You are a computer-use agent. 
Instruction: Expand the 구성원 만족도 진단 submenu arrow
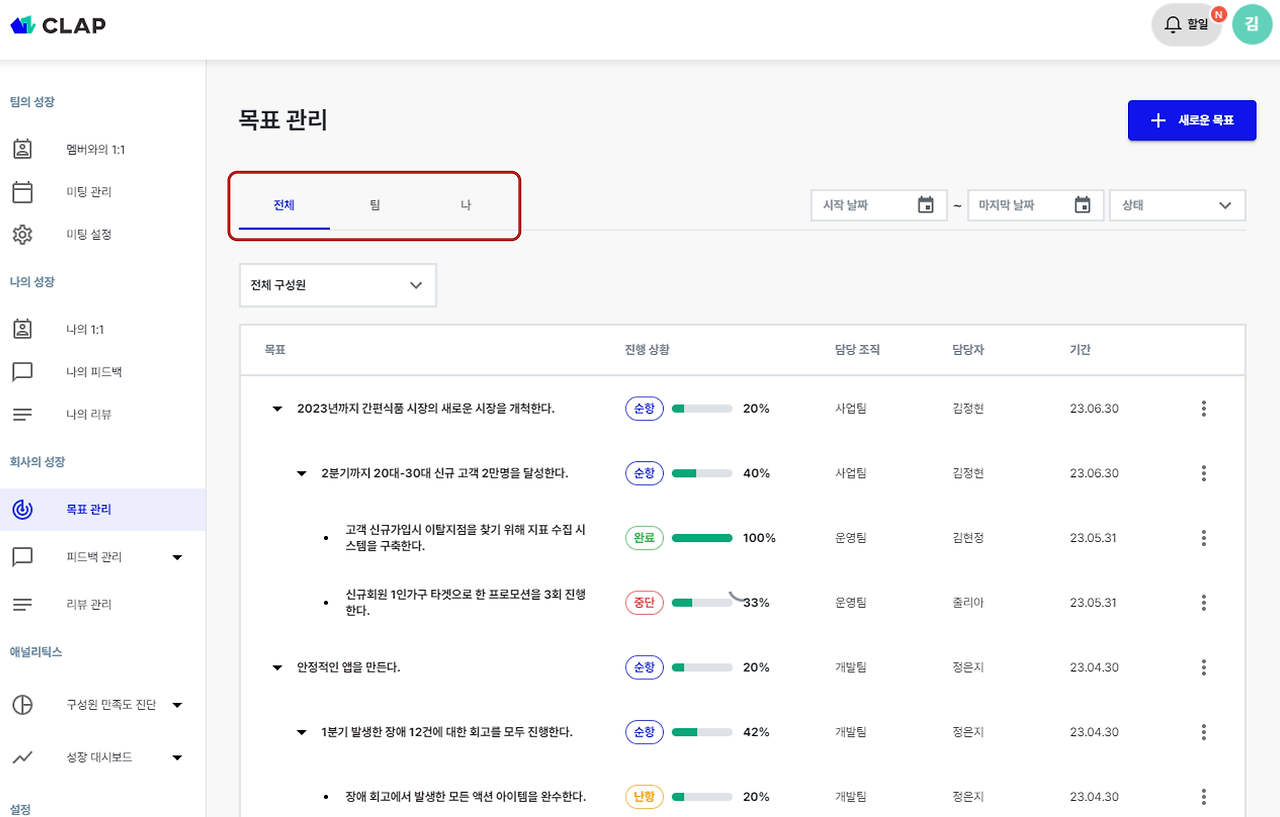pos(177,705)
